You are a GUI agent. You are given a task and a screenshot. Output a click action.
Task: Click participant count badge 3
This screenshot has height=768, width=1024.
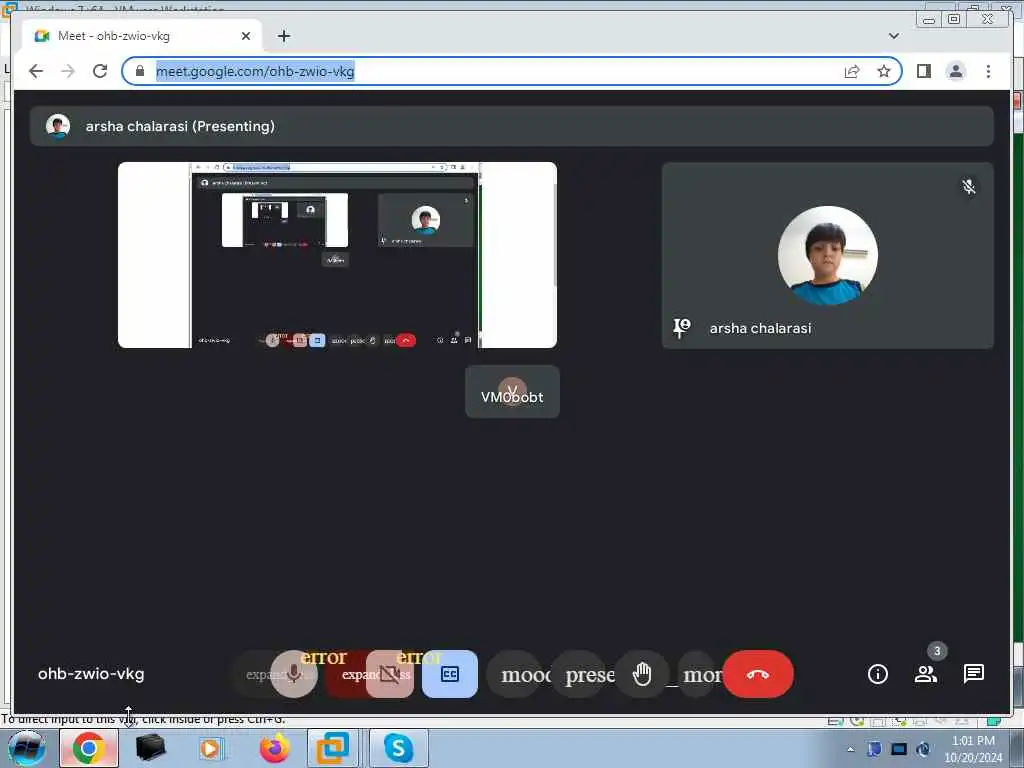point(937,650)
